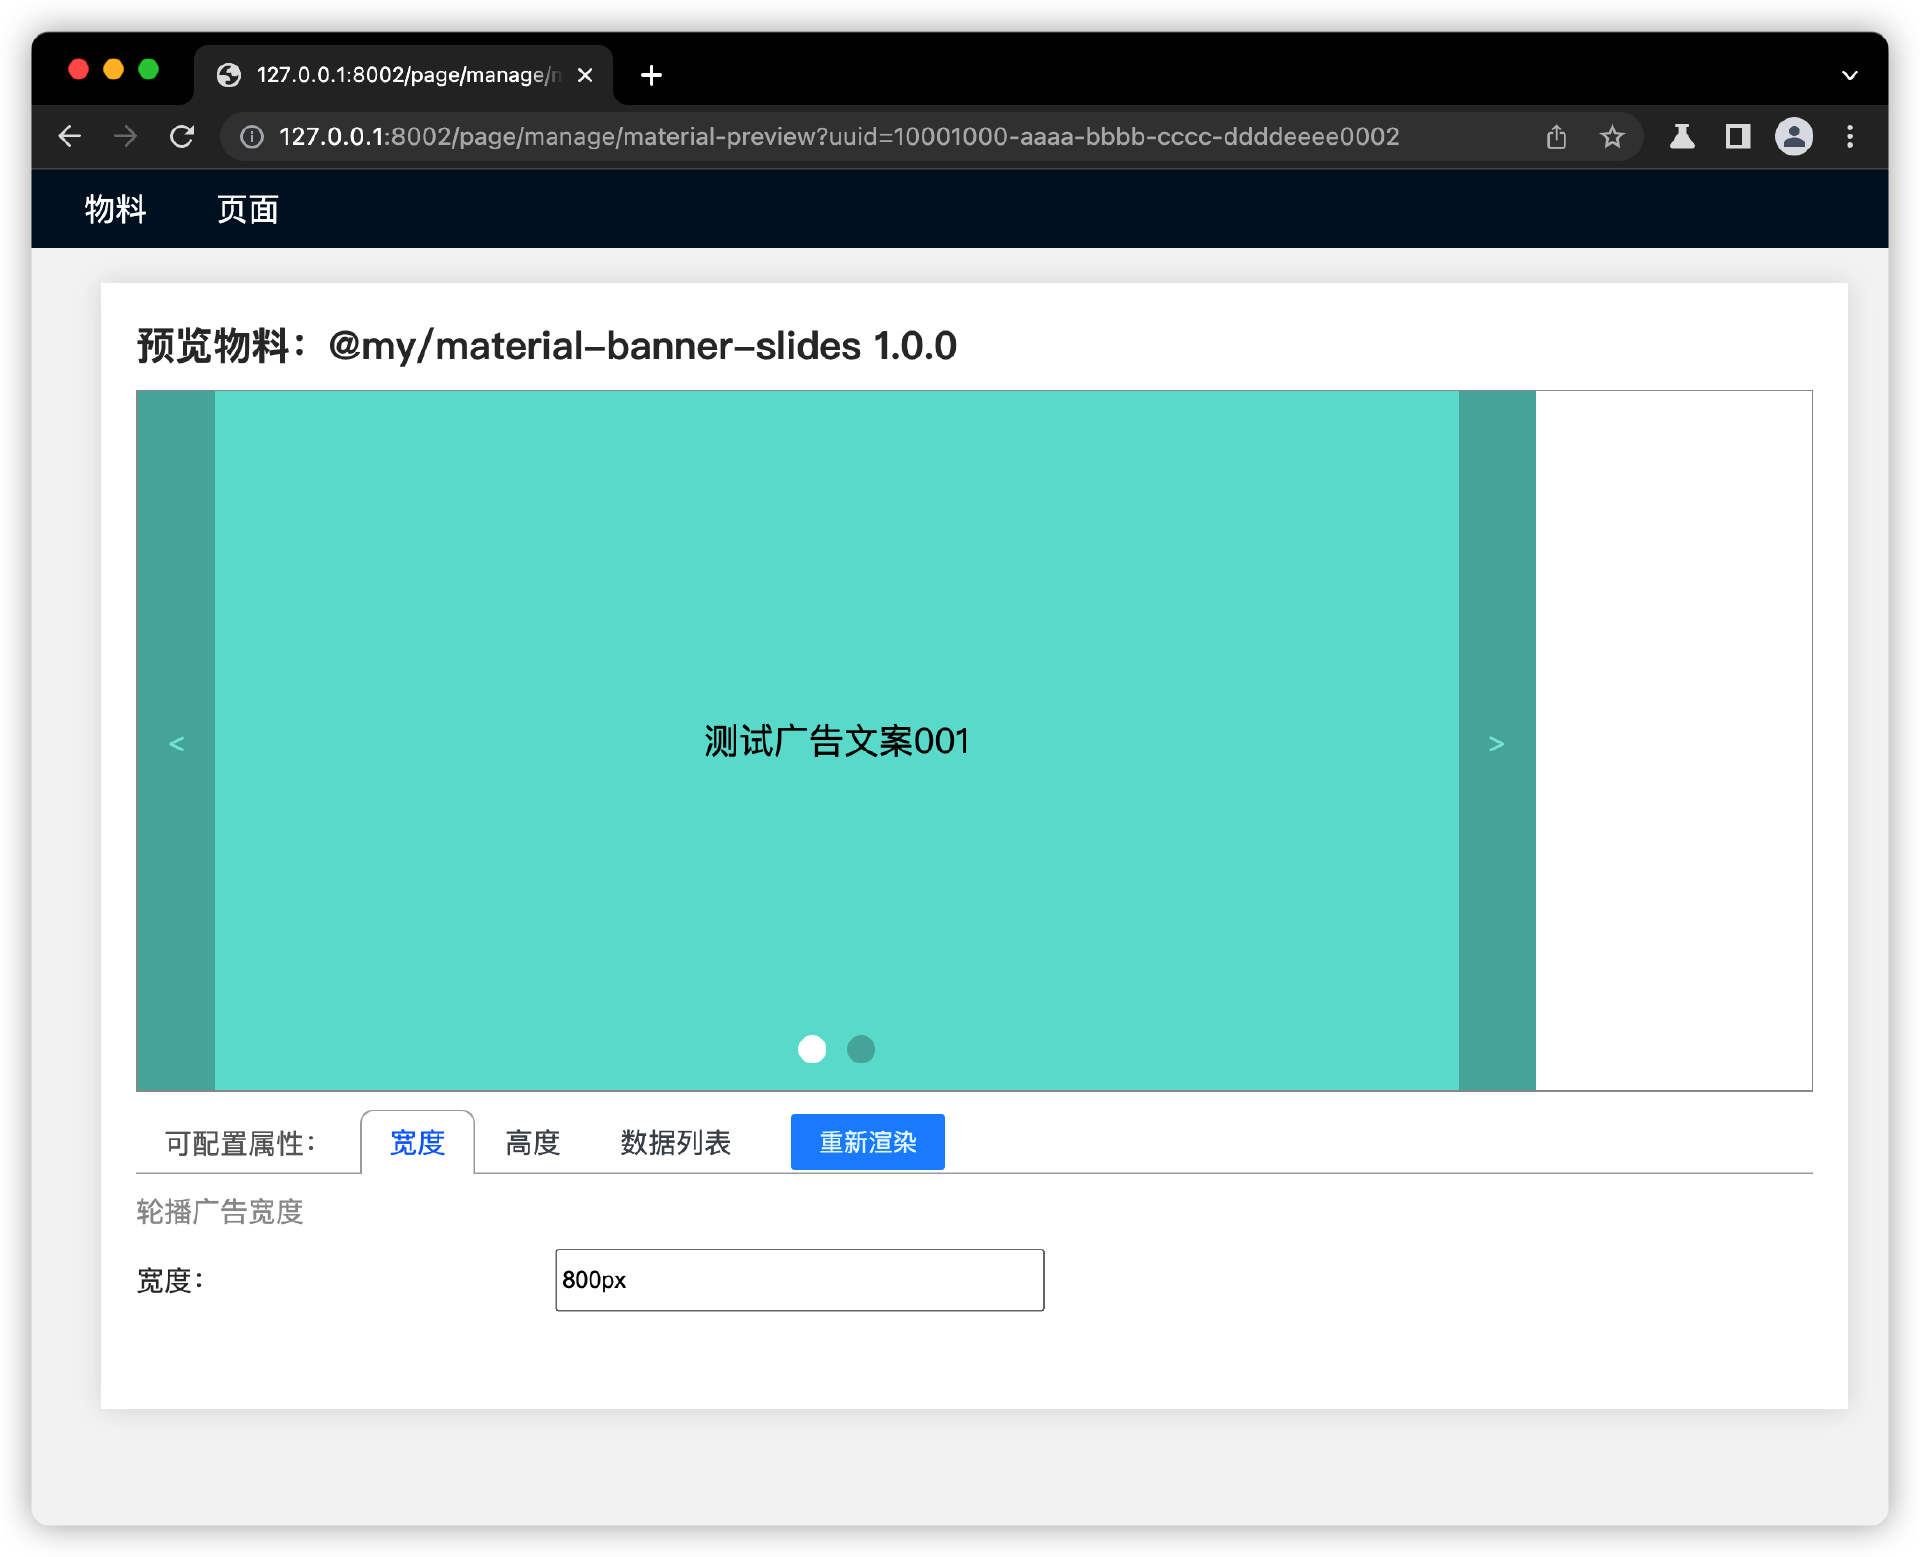
Task: Select the first white slide indicator dot
Action: pos(812,1049)
